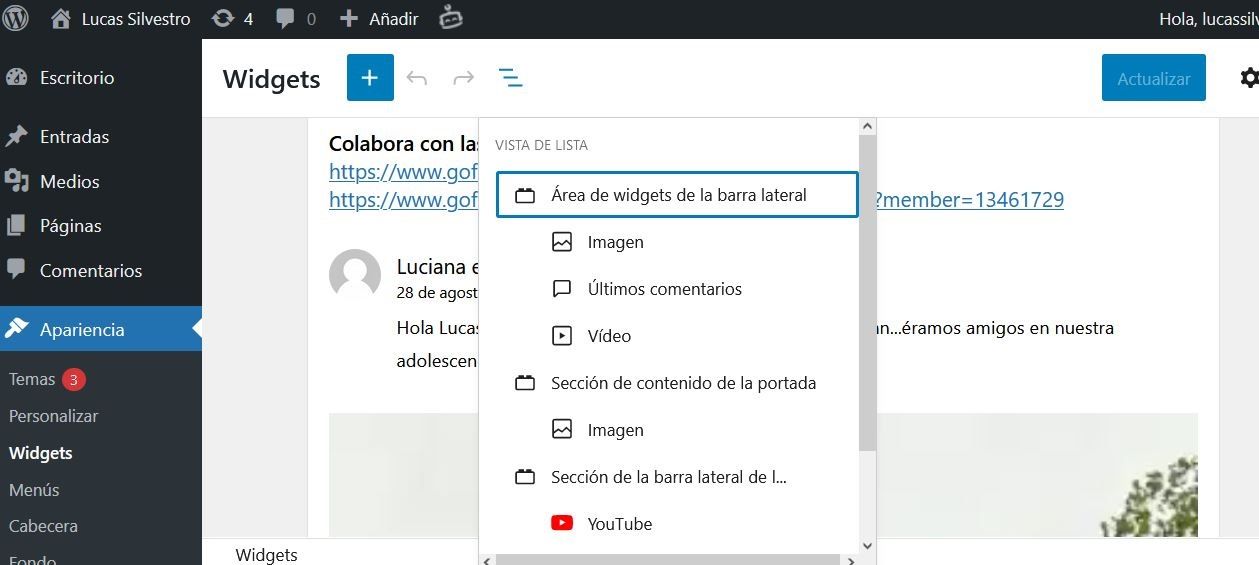Open Temas submenu item

click(32, 379)
